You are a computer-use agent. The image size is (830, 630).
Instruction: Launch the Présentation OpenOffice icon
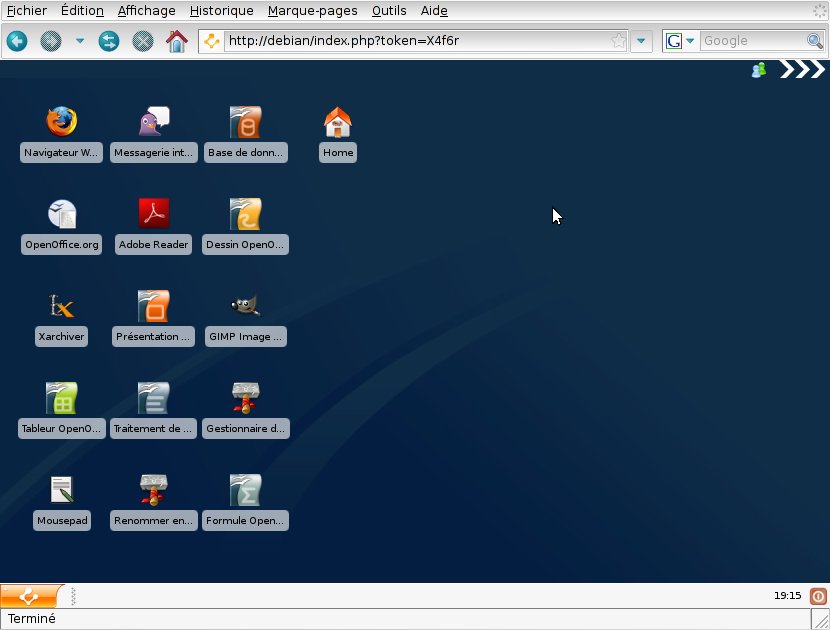point(154,306)
